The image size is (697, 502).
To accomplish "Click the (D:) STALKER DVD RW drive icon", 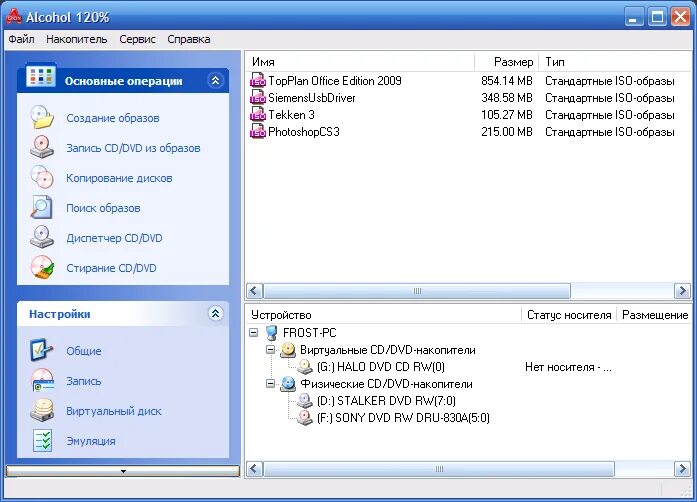I will tap(305, 401).
